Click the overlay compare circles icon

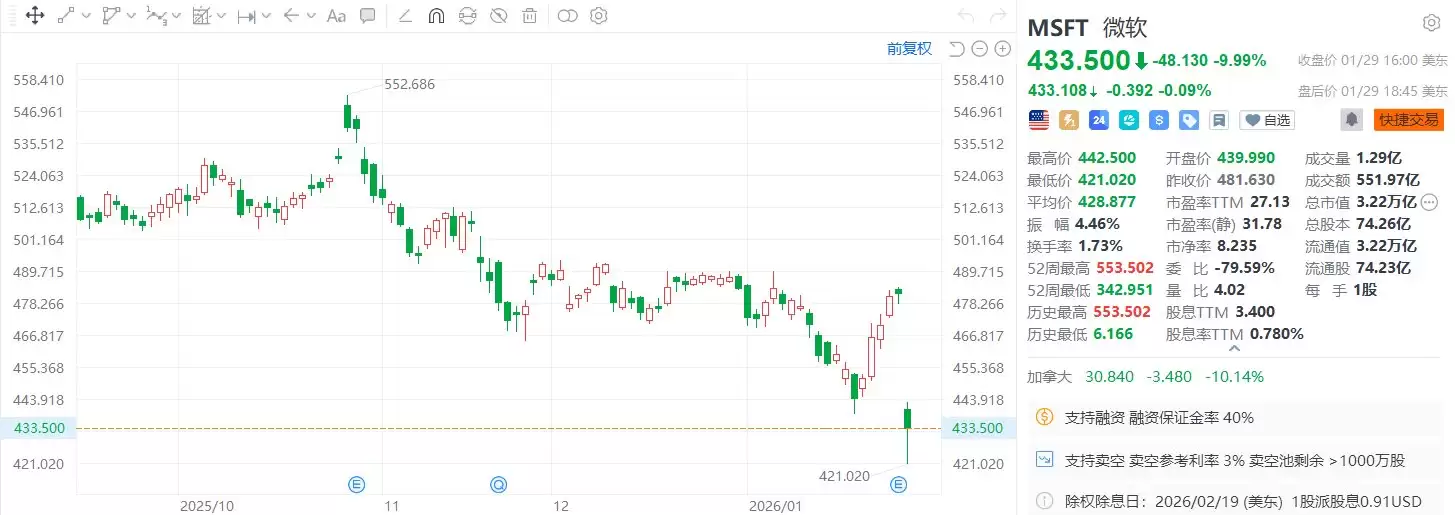(567, 16)
